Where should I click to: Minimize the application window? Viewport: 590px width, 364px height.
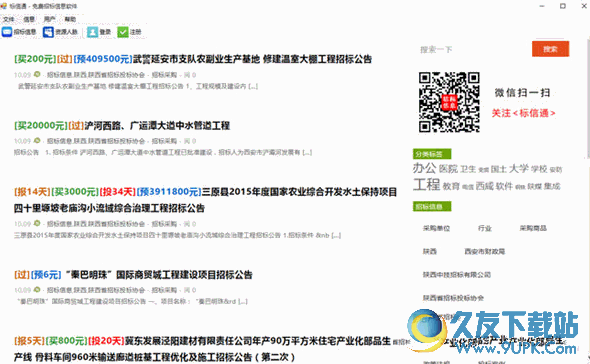tap(542, 6)
